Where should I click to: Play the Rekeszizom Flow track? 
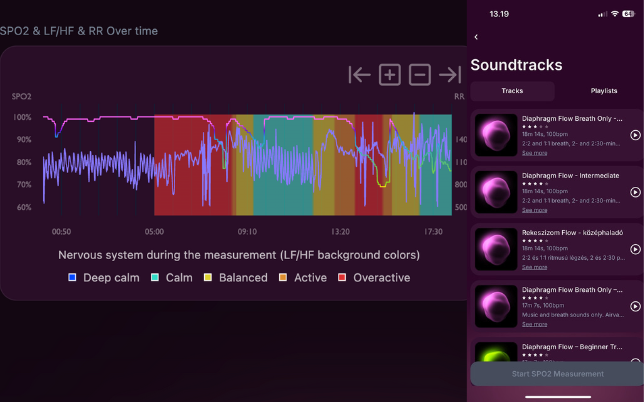pyautogui.click(x=635, y=249)
